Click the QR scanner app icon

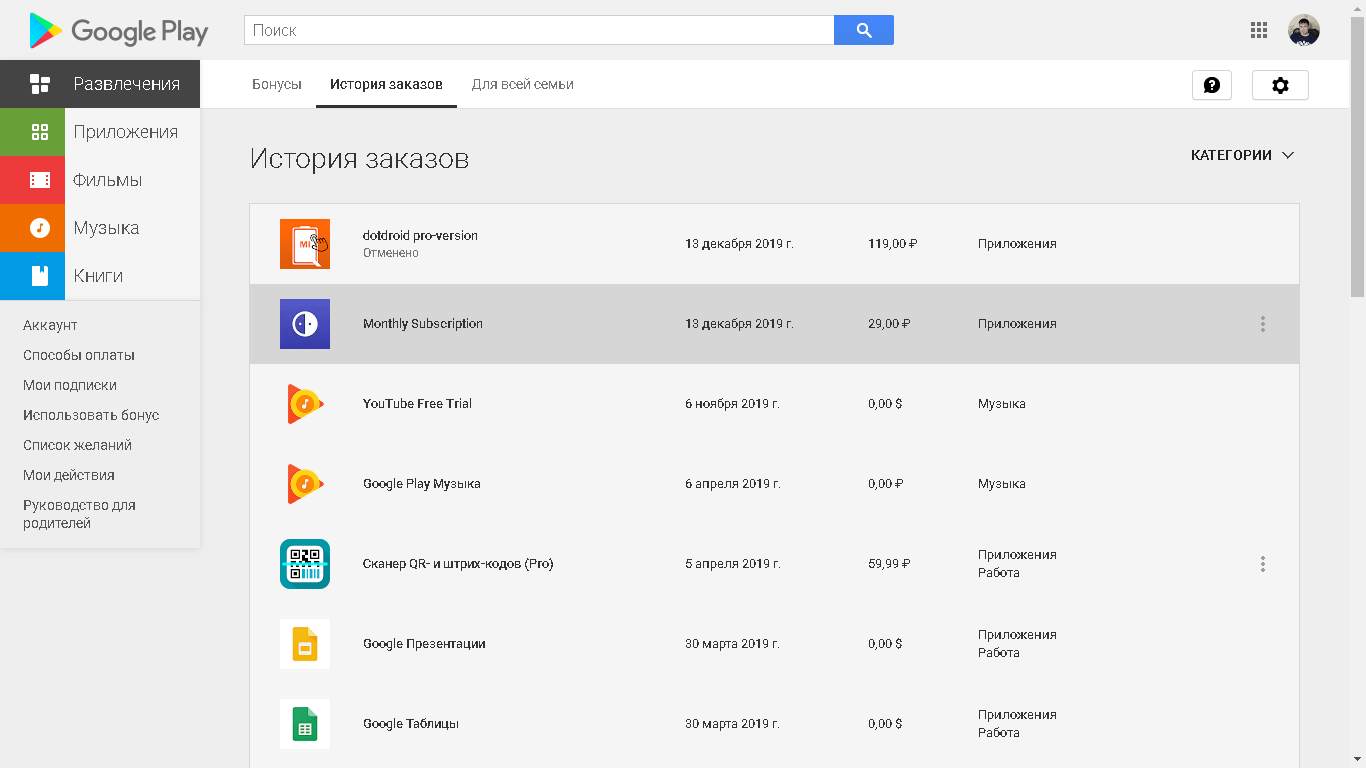pos(305,564)
